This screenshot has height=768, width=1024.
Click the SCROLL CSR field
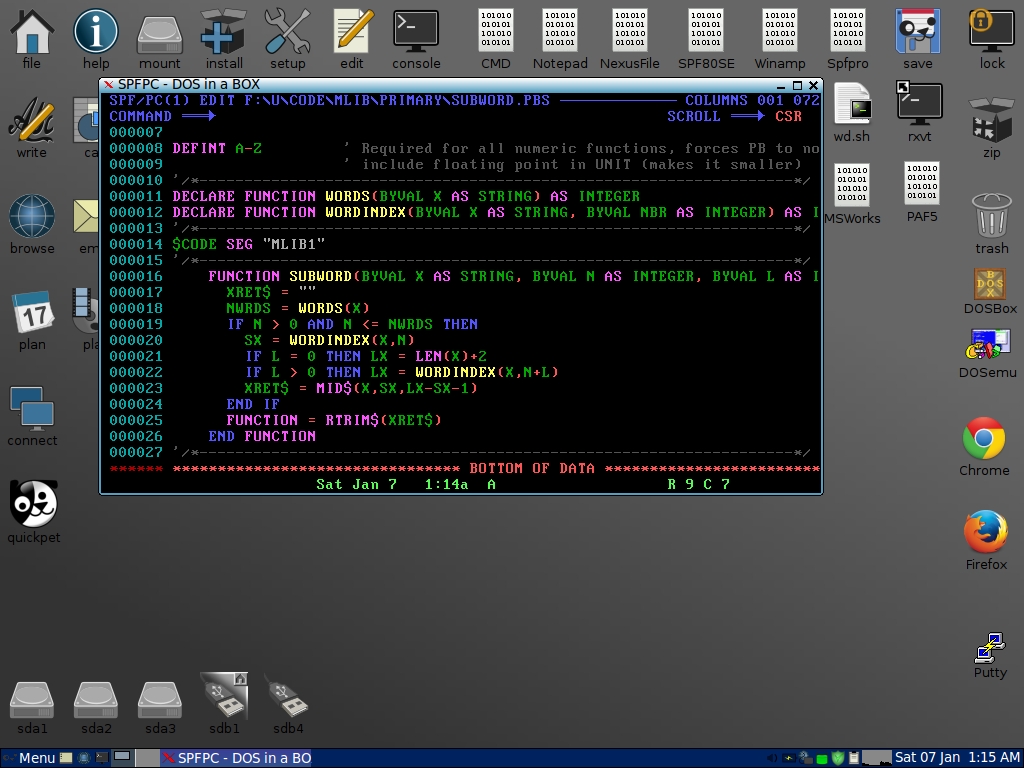(x=788, y=117)
